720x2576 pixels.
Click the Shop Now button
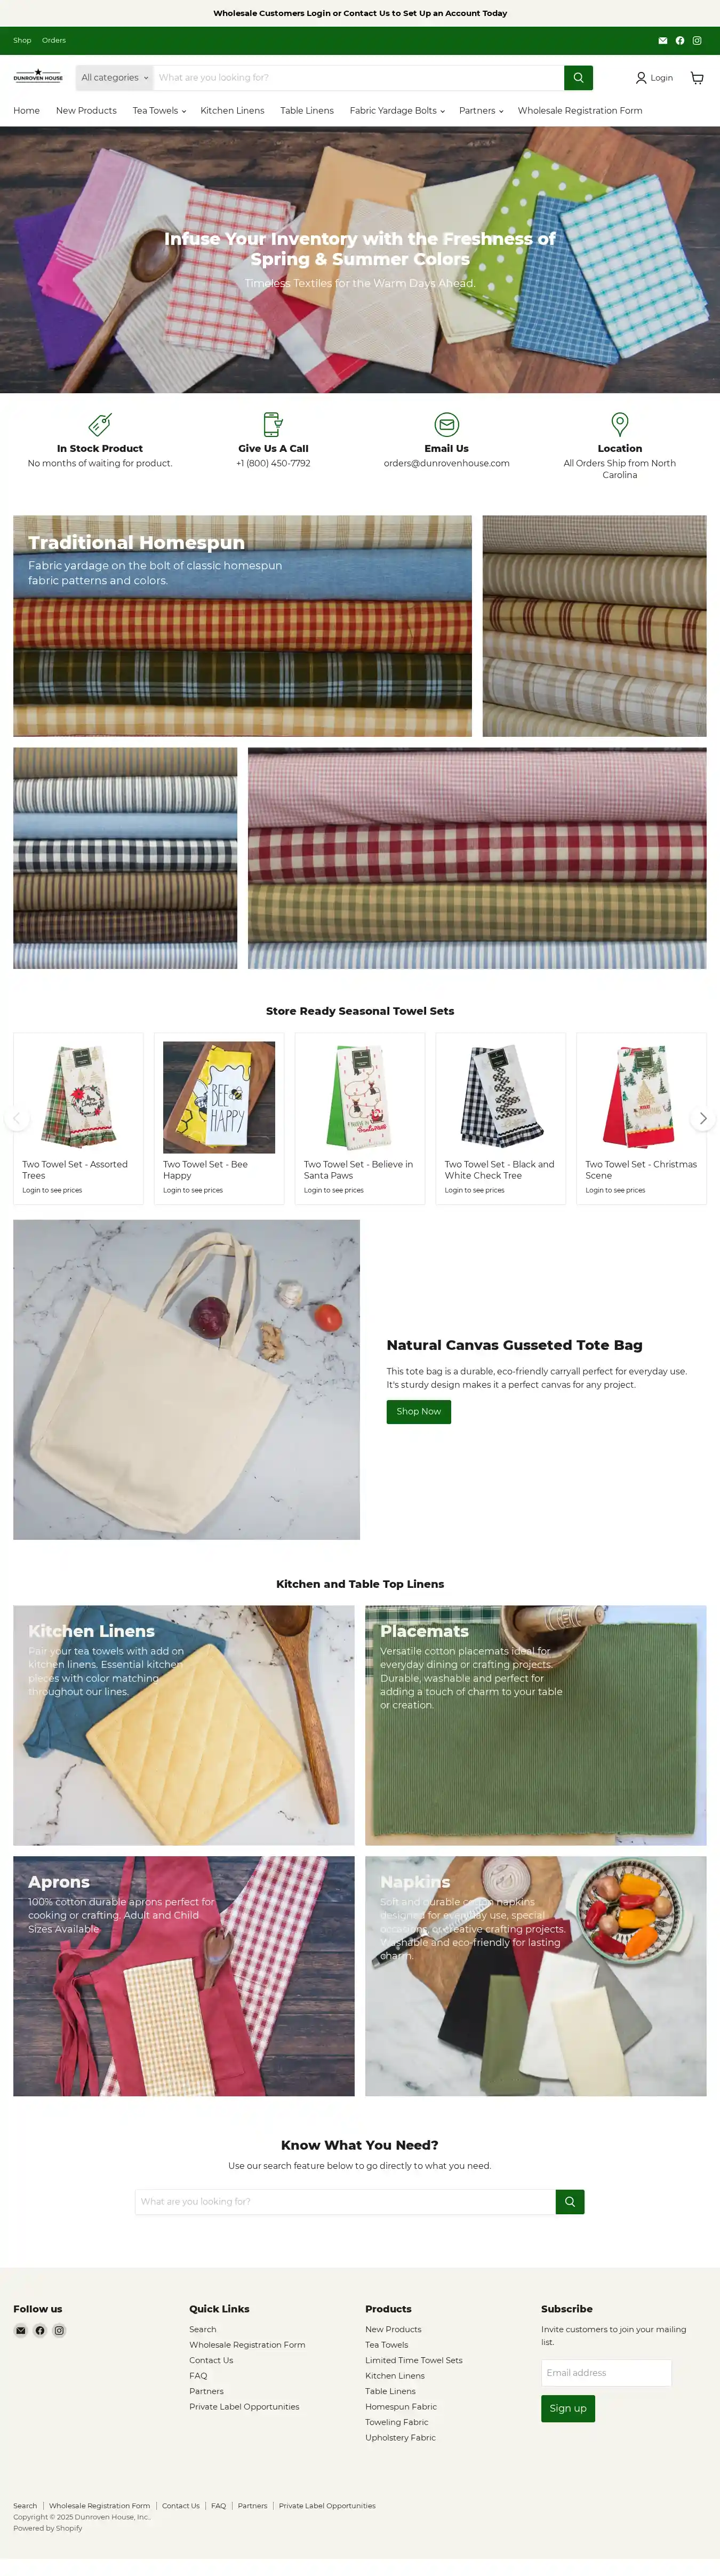point(418,1411)
